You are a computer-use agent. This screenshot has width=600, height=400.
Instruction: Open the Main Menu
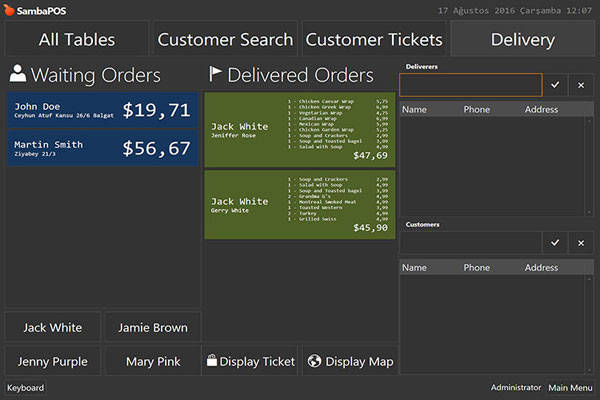coord(570,388)
